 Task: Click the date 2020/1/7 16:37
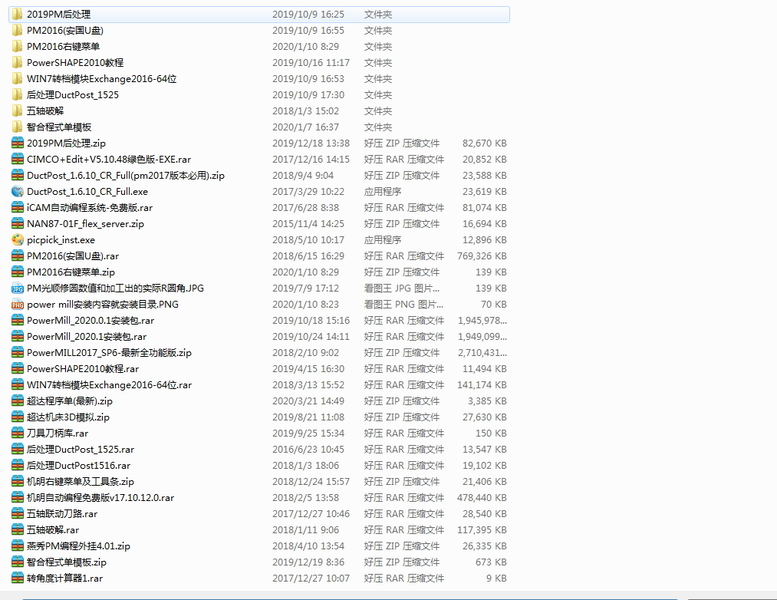click(305, 127)
